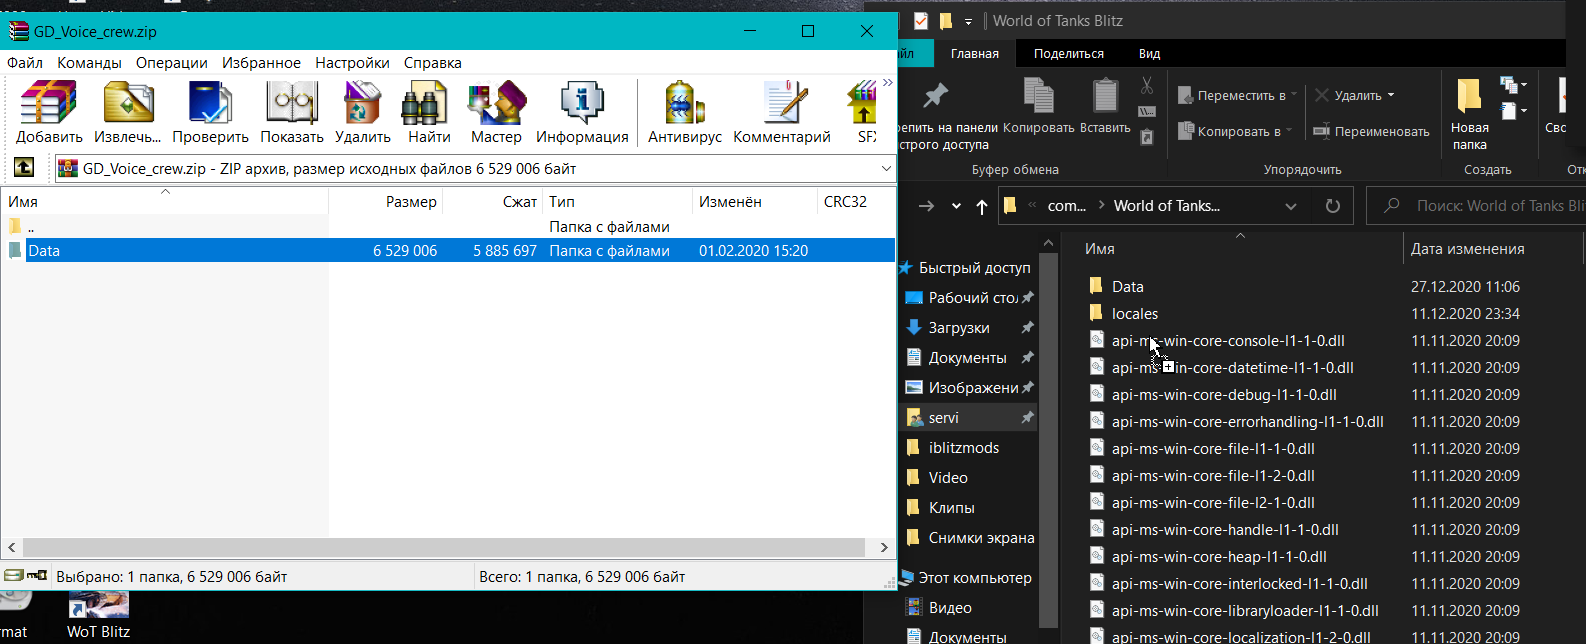Viewport: 1586px width, 644px height.
Task: Click Переименовать in Explorer ribbon
Action: tap(1371, 131)
